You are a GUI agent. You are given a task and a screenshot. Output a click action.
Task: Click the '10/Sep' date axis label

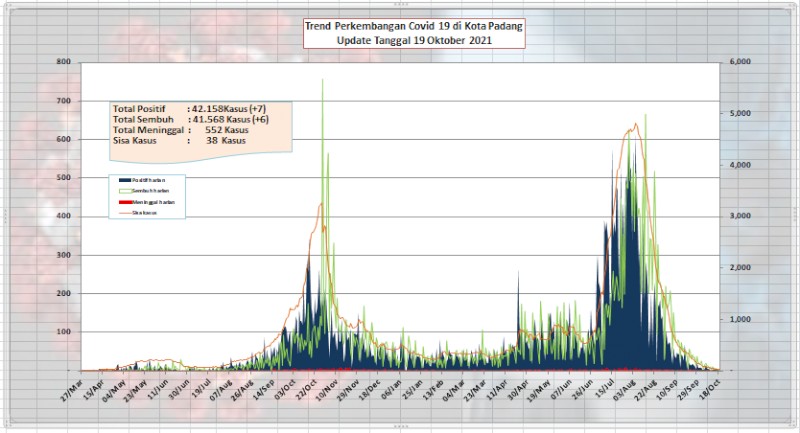coord(667,390)
